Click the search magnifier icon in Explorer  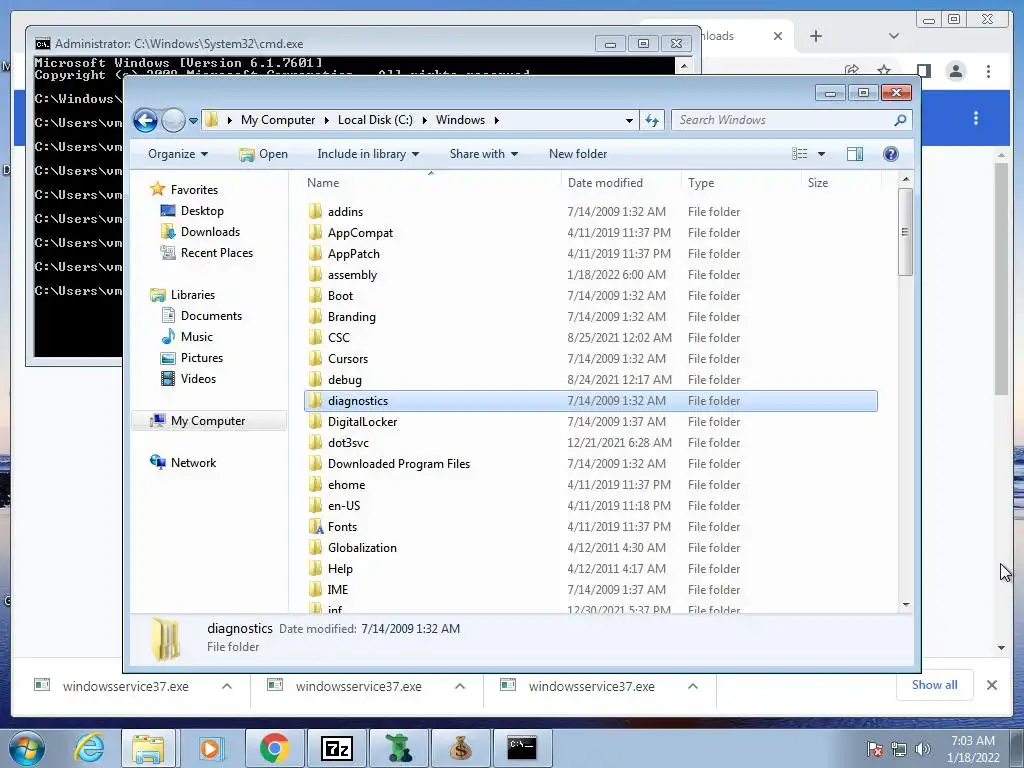point(900,120)
